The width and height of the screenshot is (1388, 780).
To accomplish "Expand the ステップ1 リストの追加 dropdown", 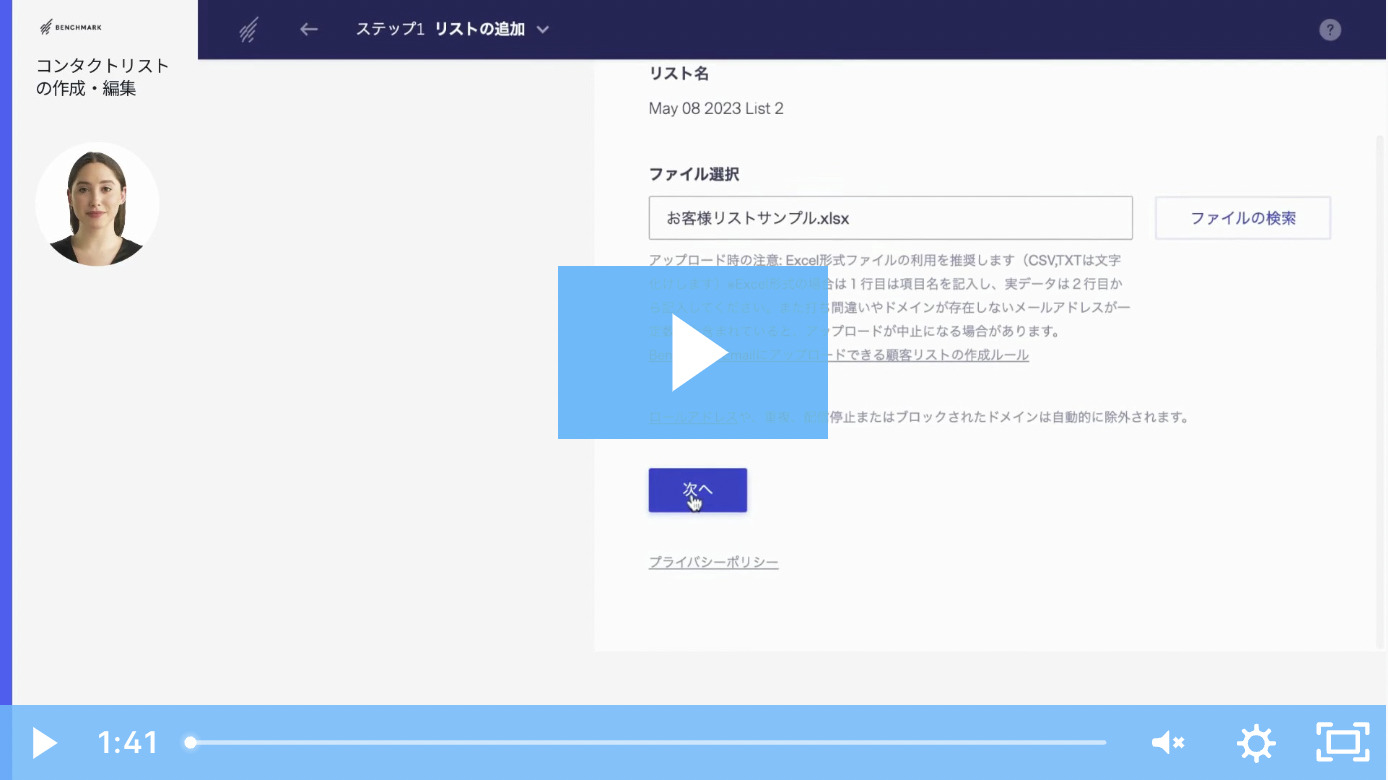I will pyautogui.click(x=542, y=30).
